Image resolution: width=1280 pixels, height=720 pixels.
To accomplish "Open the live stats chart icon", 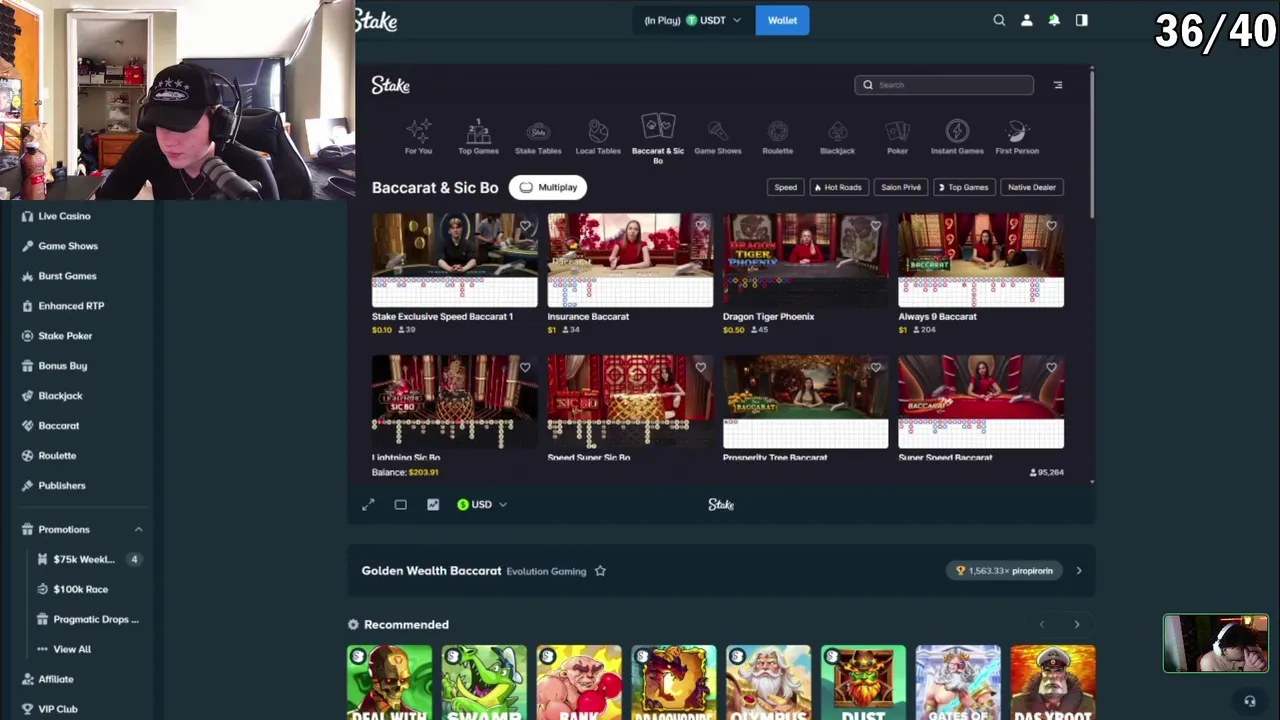I will [x=433, y=505].
